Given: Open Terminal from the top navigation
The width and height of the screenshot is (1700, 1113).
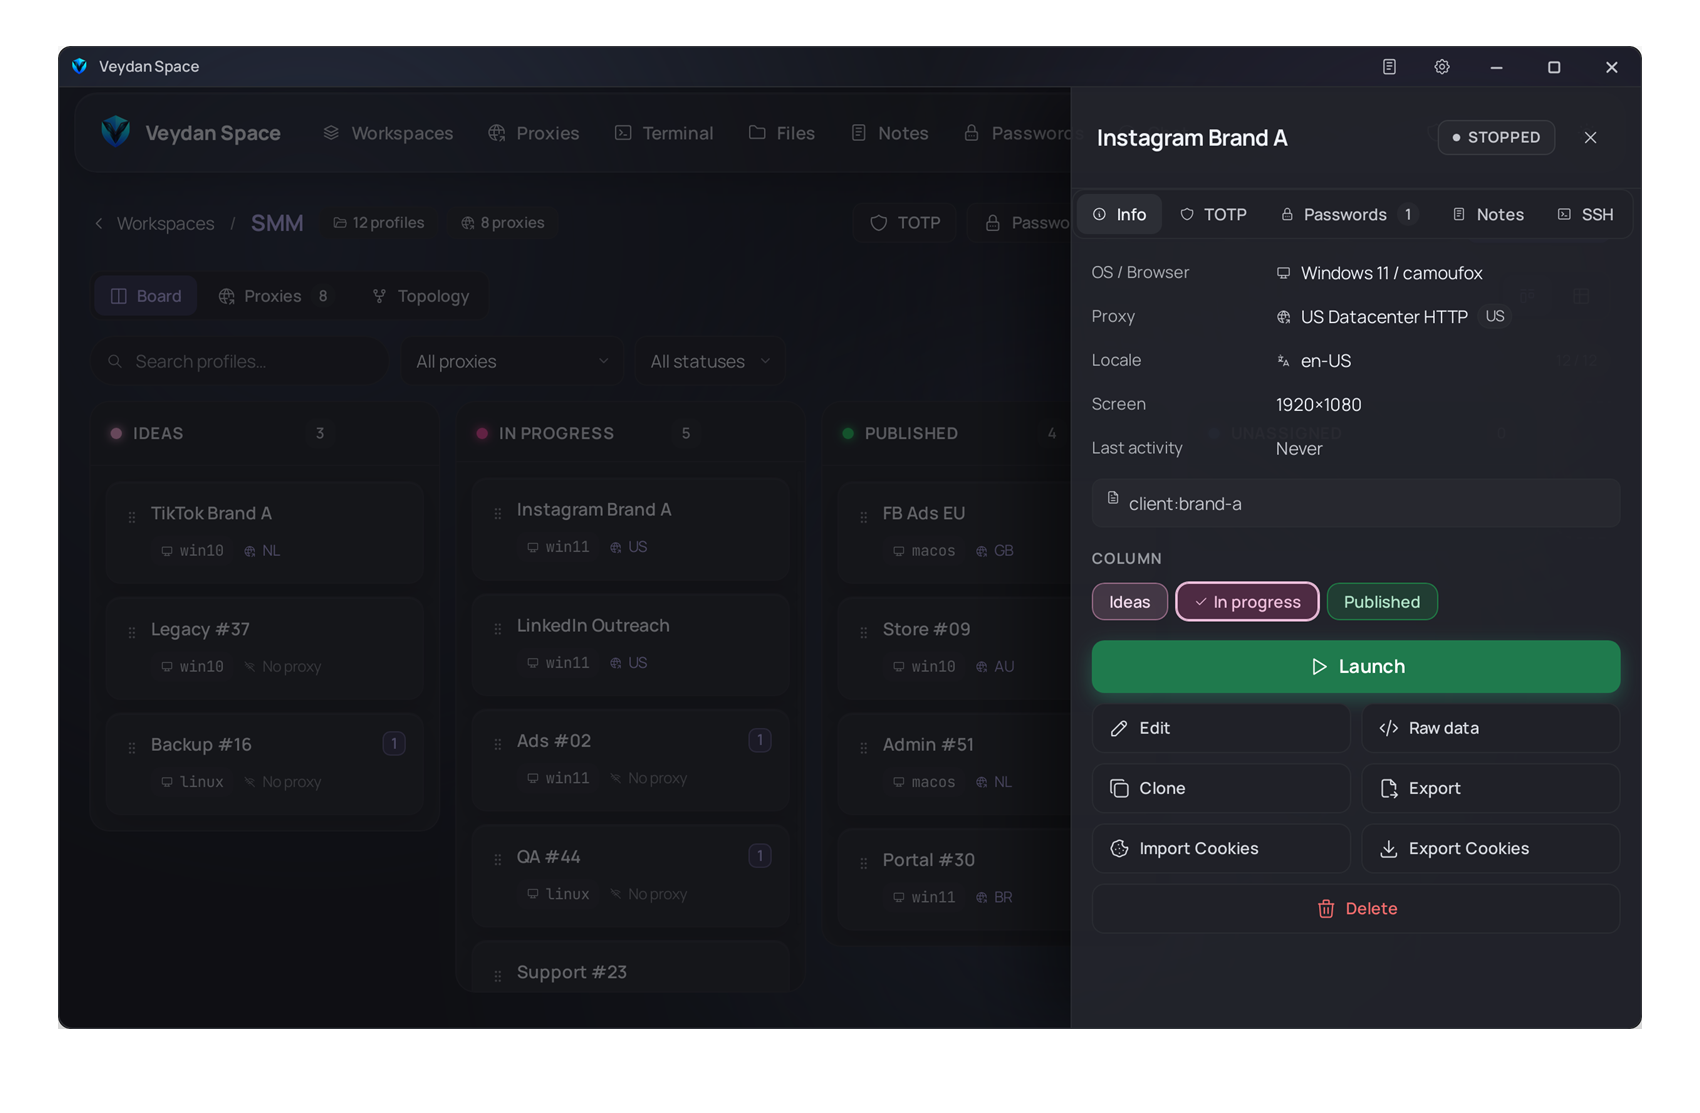Looking at the screenshot, I should [664, 133].
